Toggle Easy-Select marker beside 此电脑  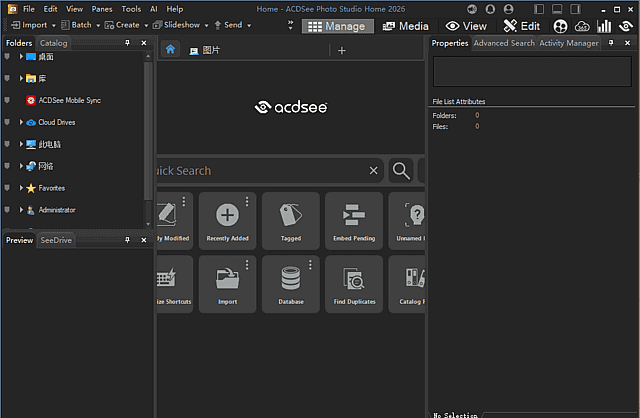tap(7, 144)
